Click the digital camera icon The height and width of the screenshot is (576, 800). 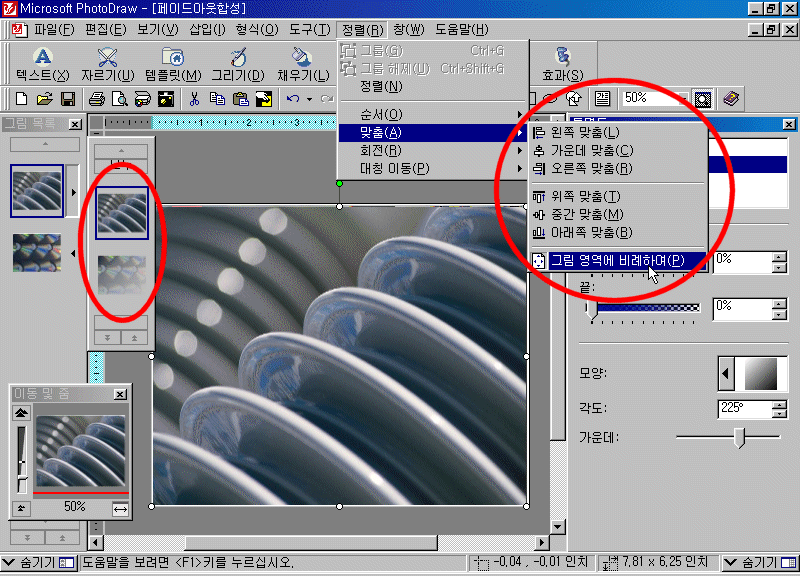[166, 98]
